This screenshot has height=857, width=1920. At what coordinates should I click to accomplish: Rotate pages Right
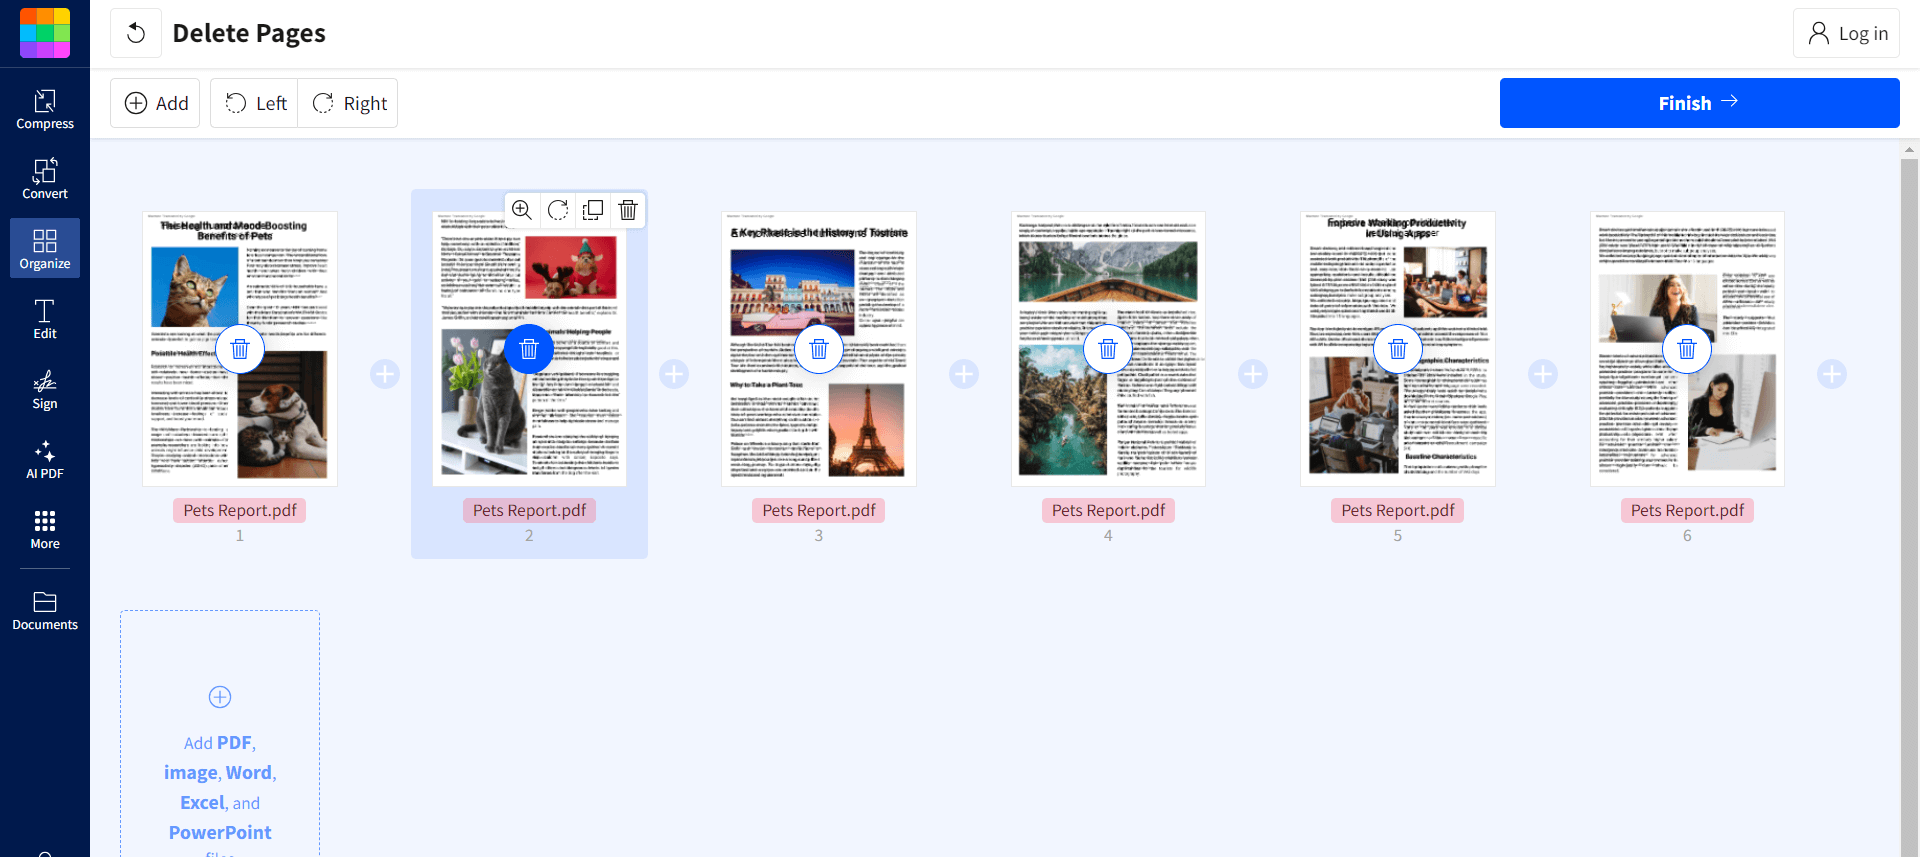click(348, 103)
